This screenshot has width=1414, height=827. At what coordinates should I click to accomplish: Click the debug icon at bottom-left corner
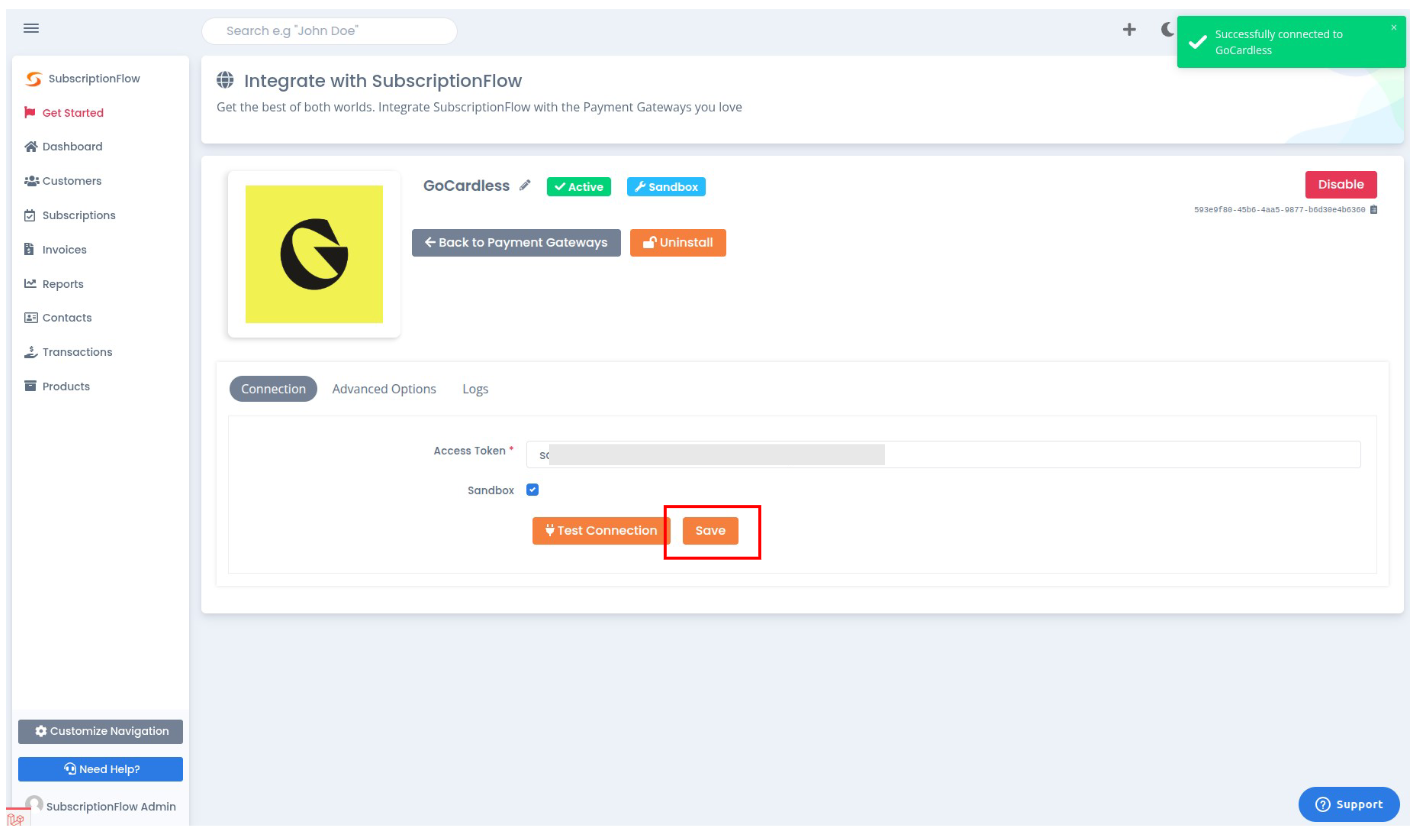click(15, 818)
